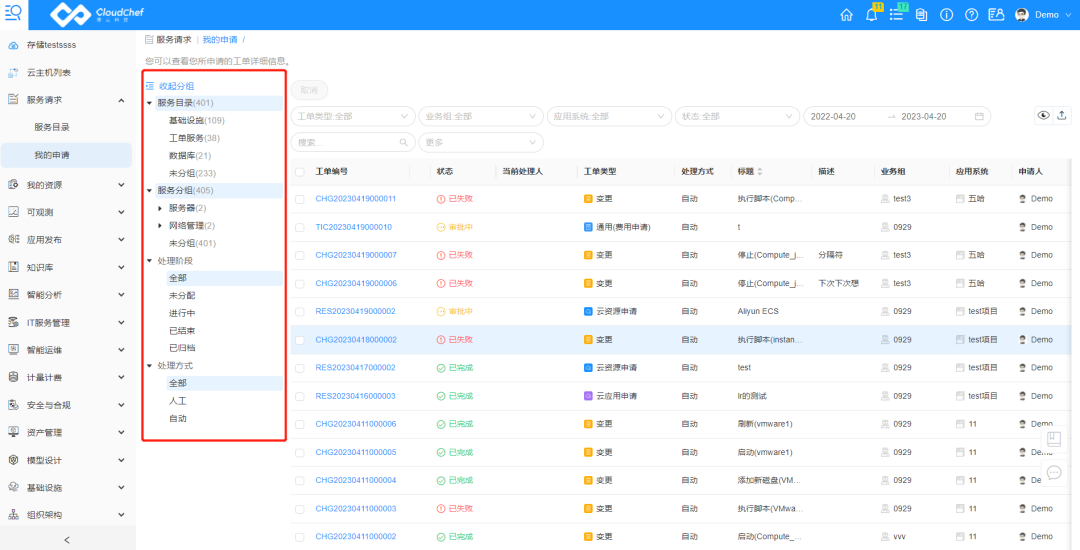
Task: Select 工单服务(38) tree item
Action: coord(194,138)
